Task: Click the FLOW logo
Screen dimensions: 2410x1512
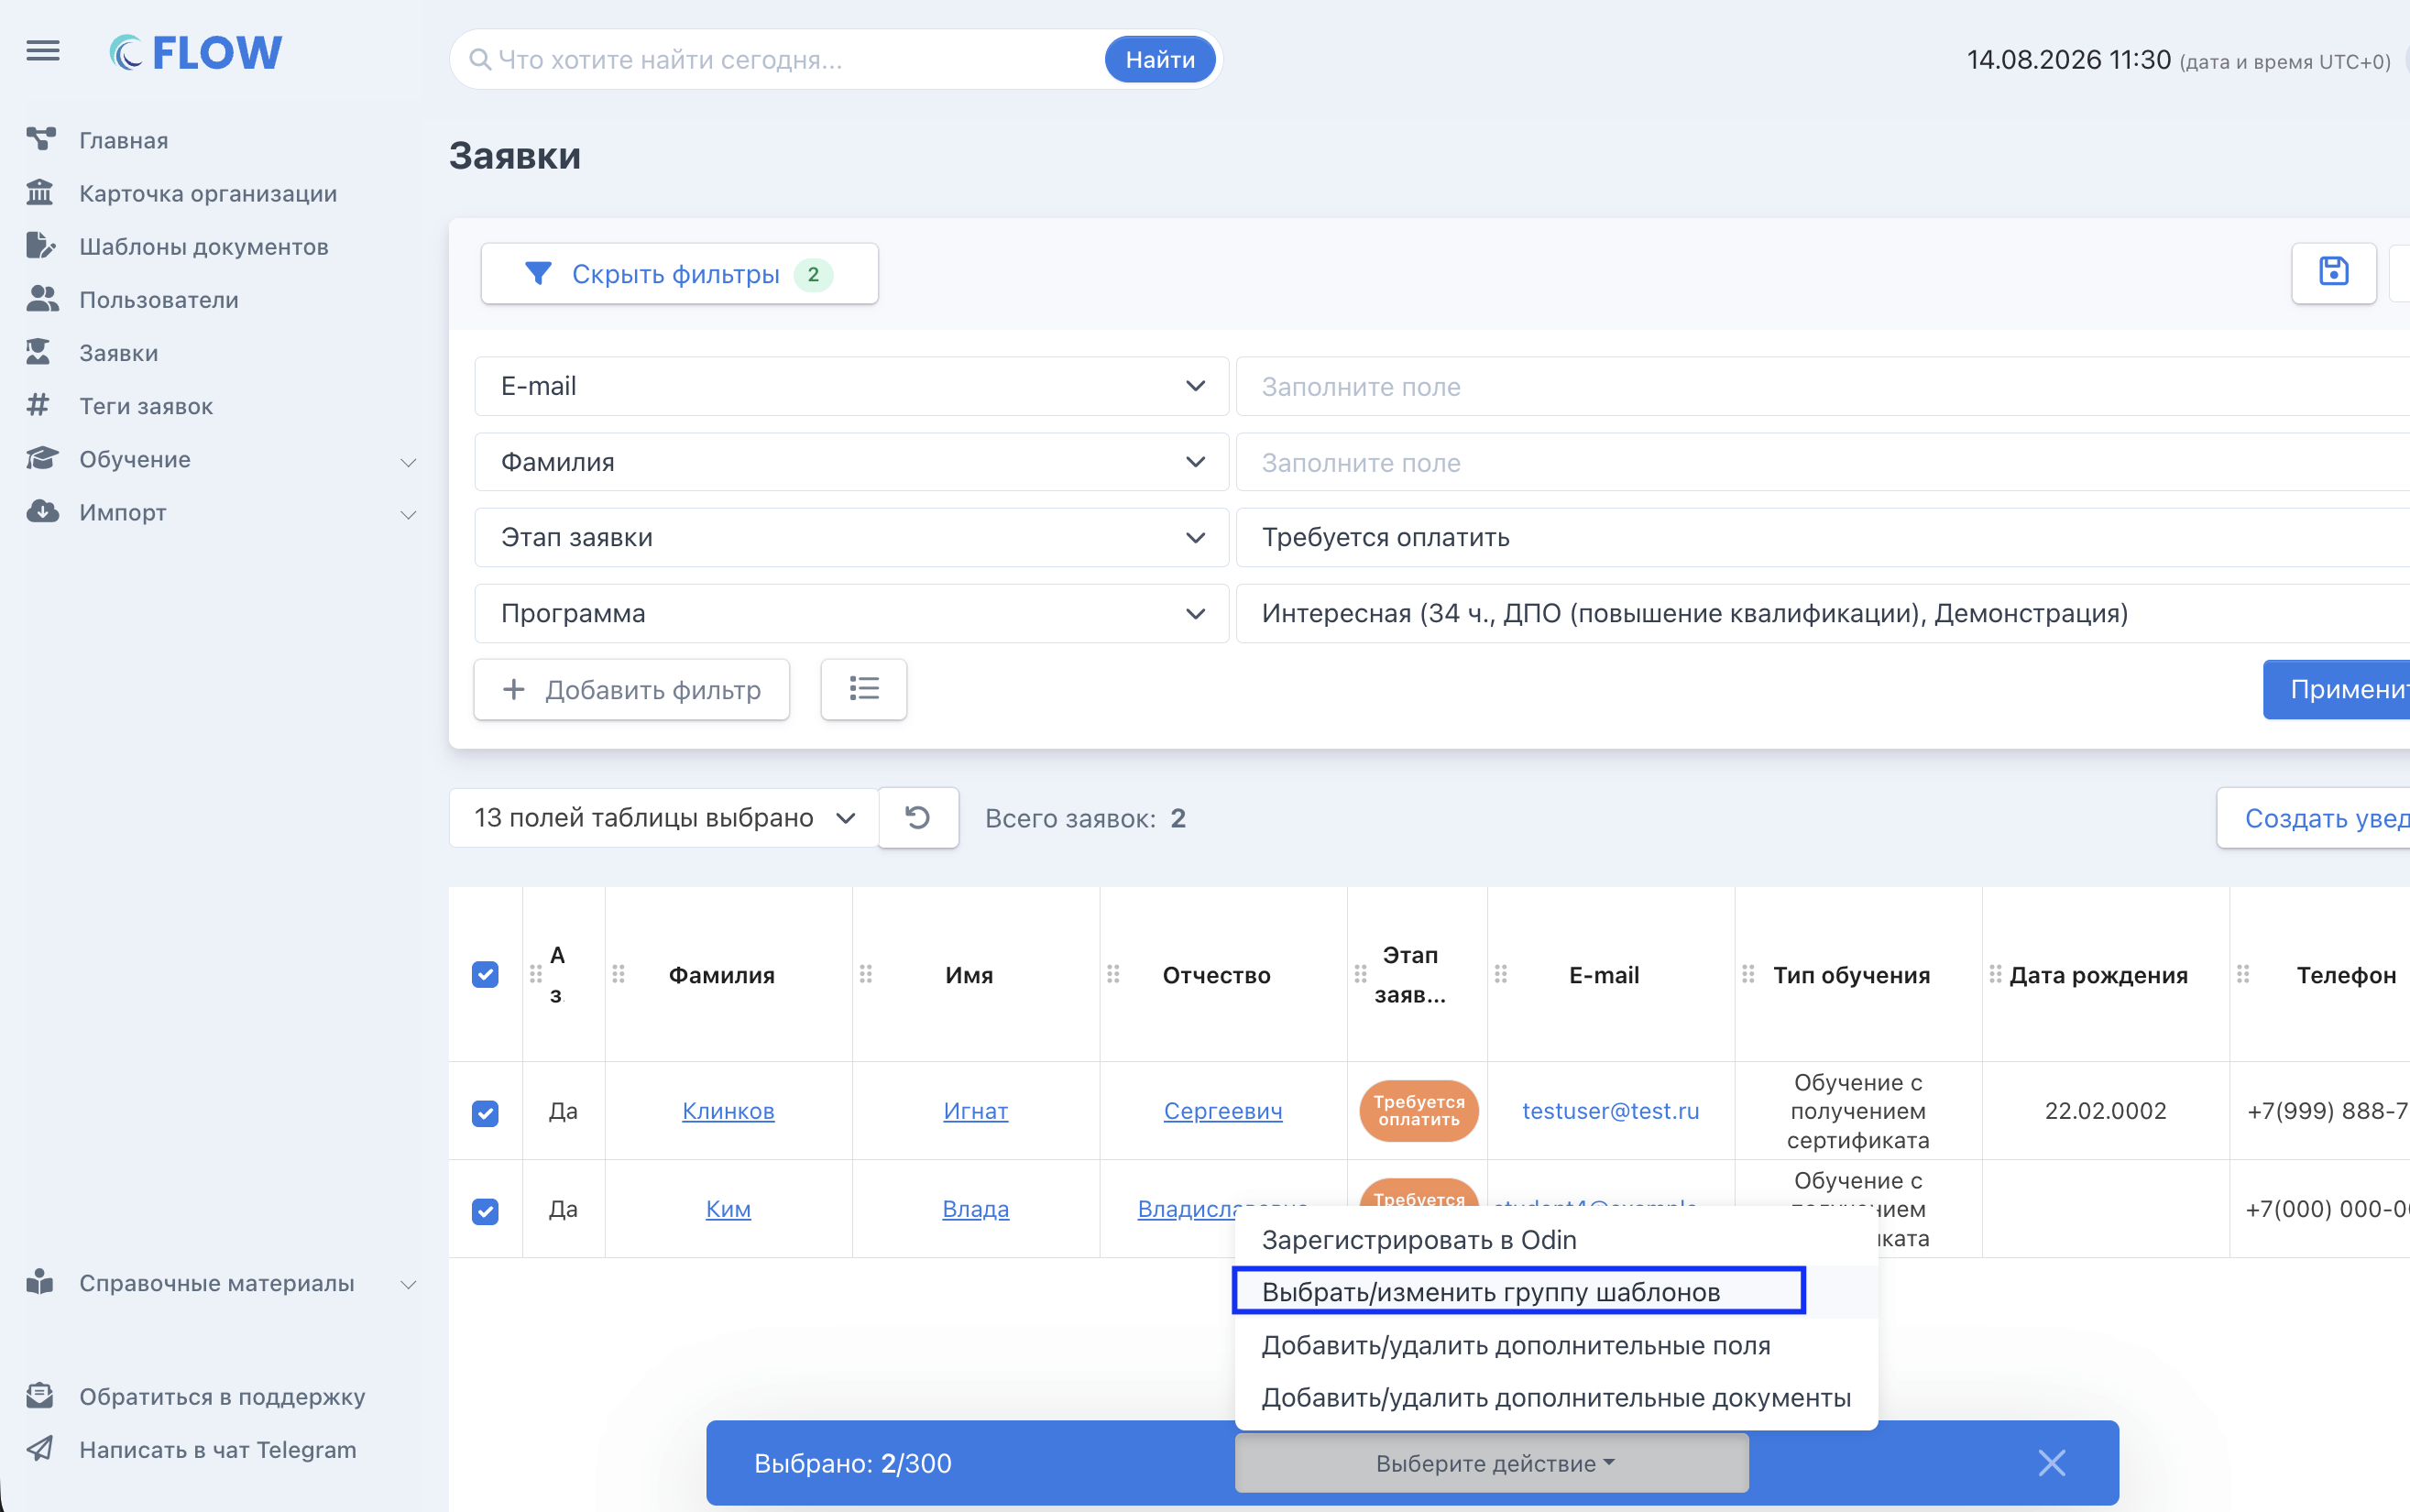Action: point(196,52)
